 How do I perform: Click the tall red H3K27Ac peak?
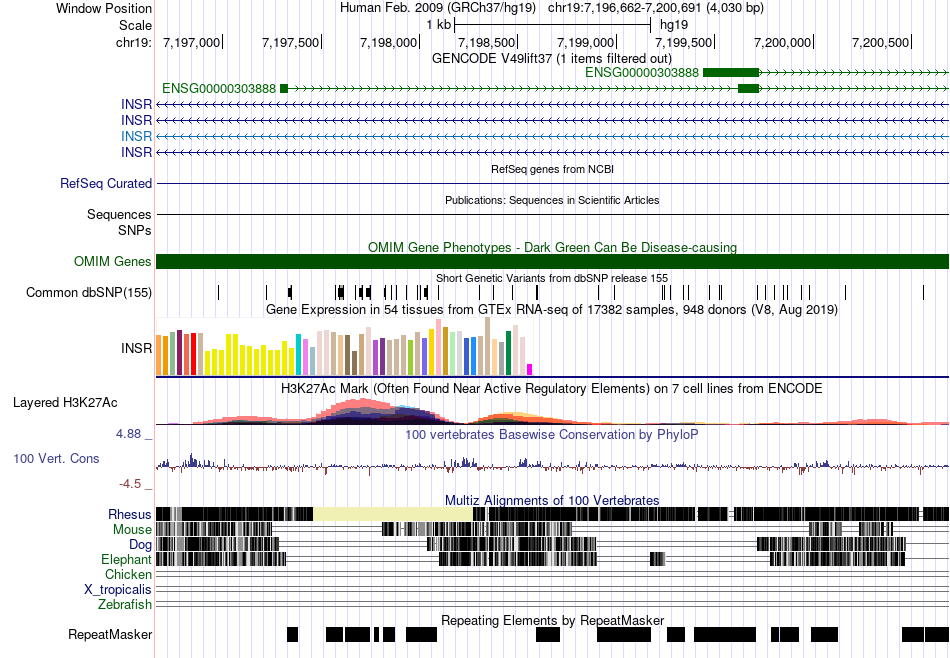362,411
